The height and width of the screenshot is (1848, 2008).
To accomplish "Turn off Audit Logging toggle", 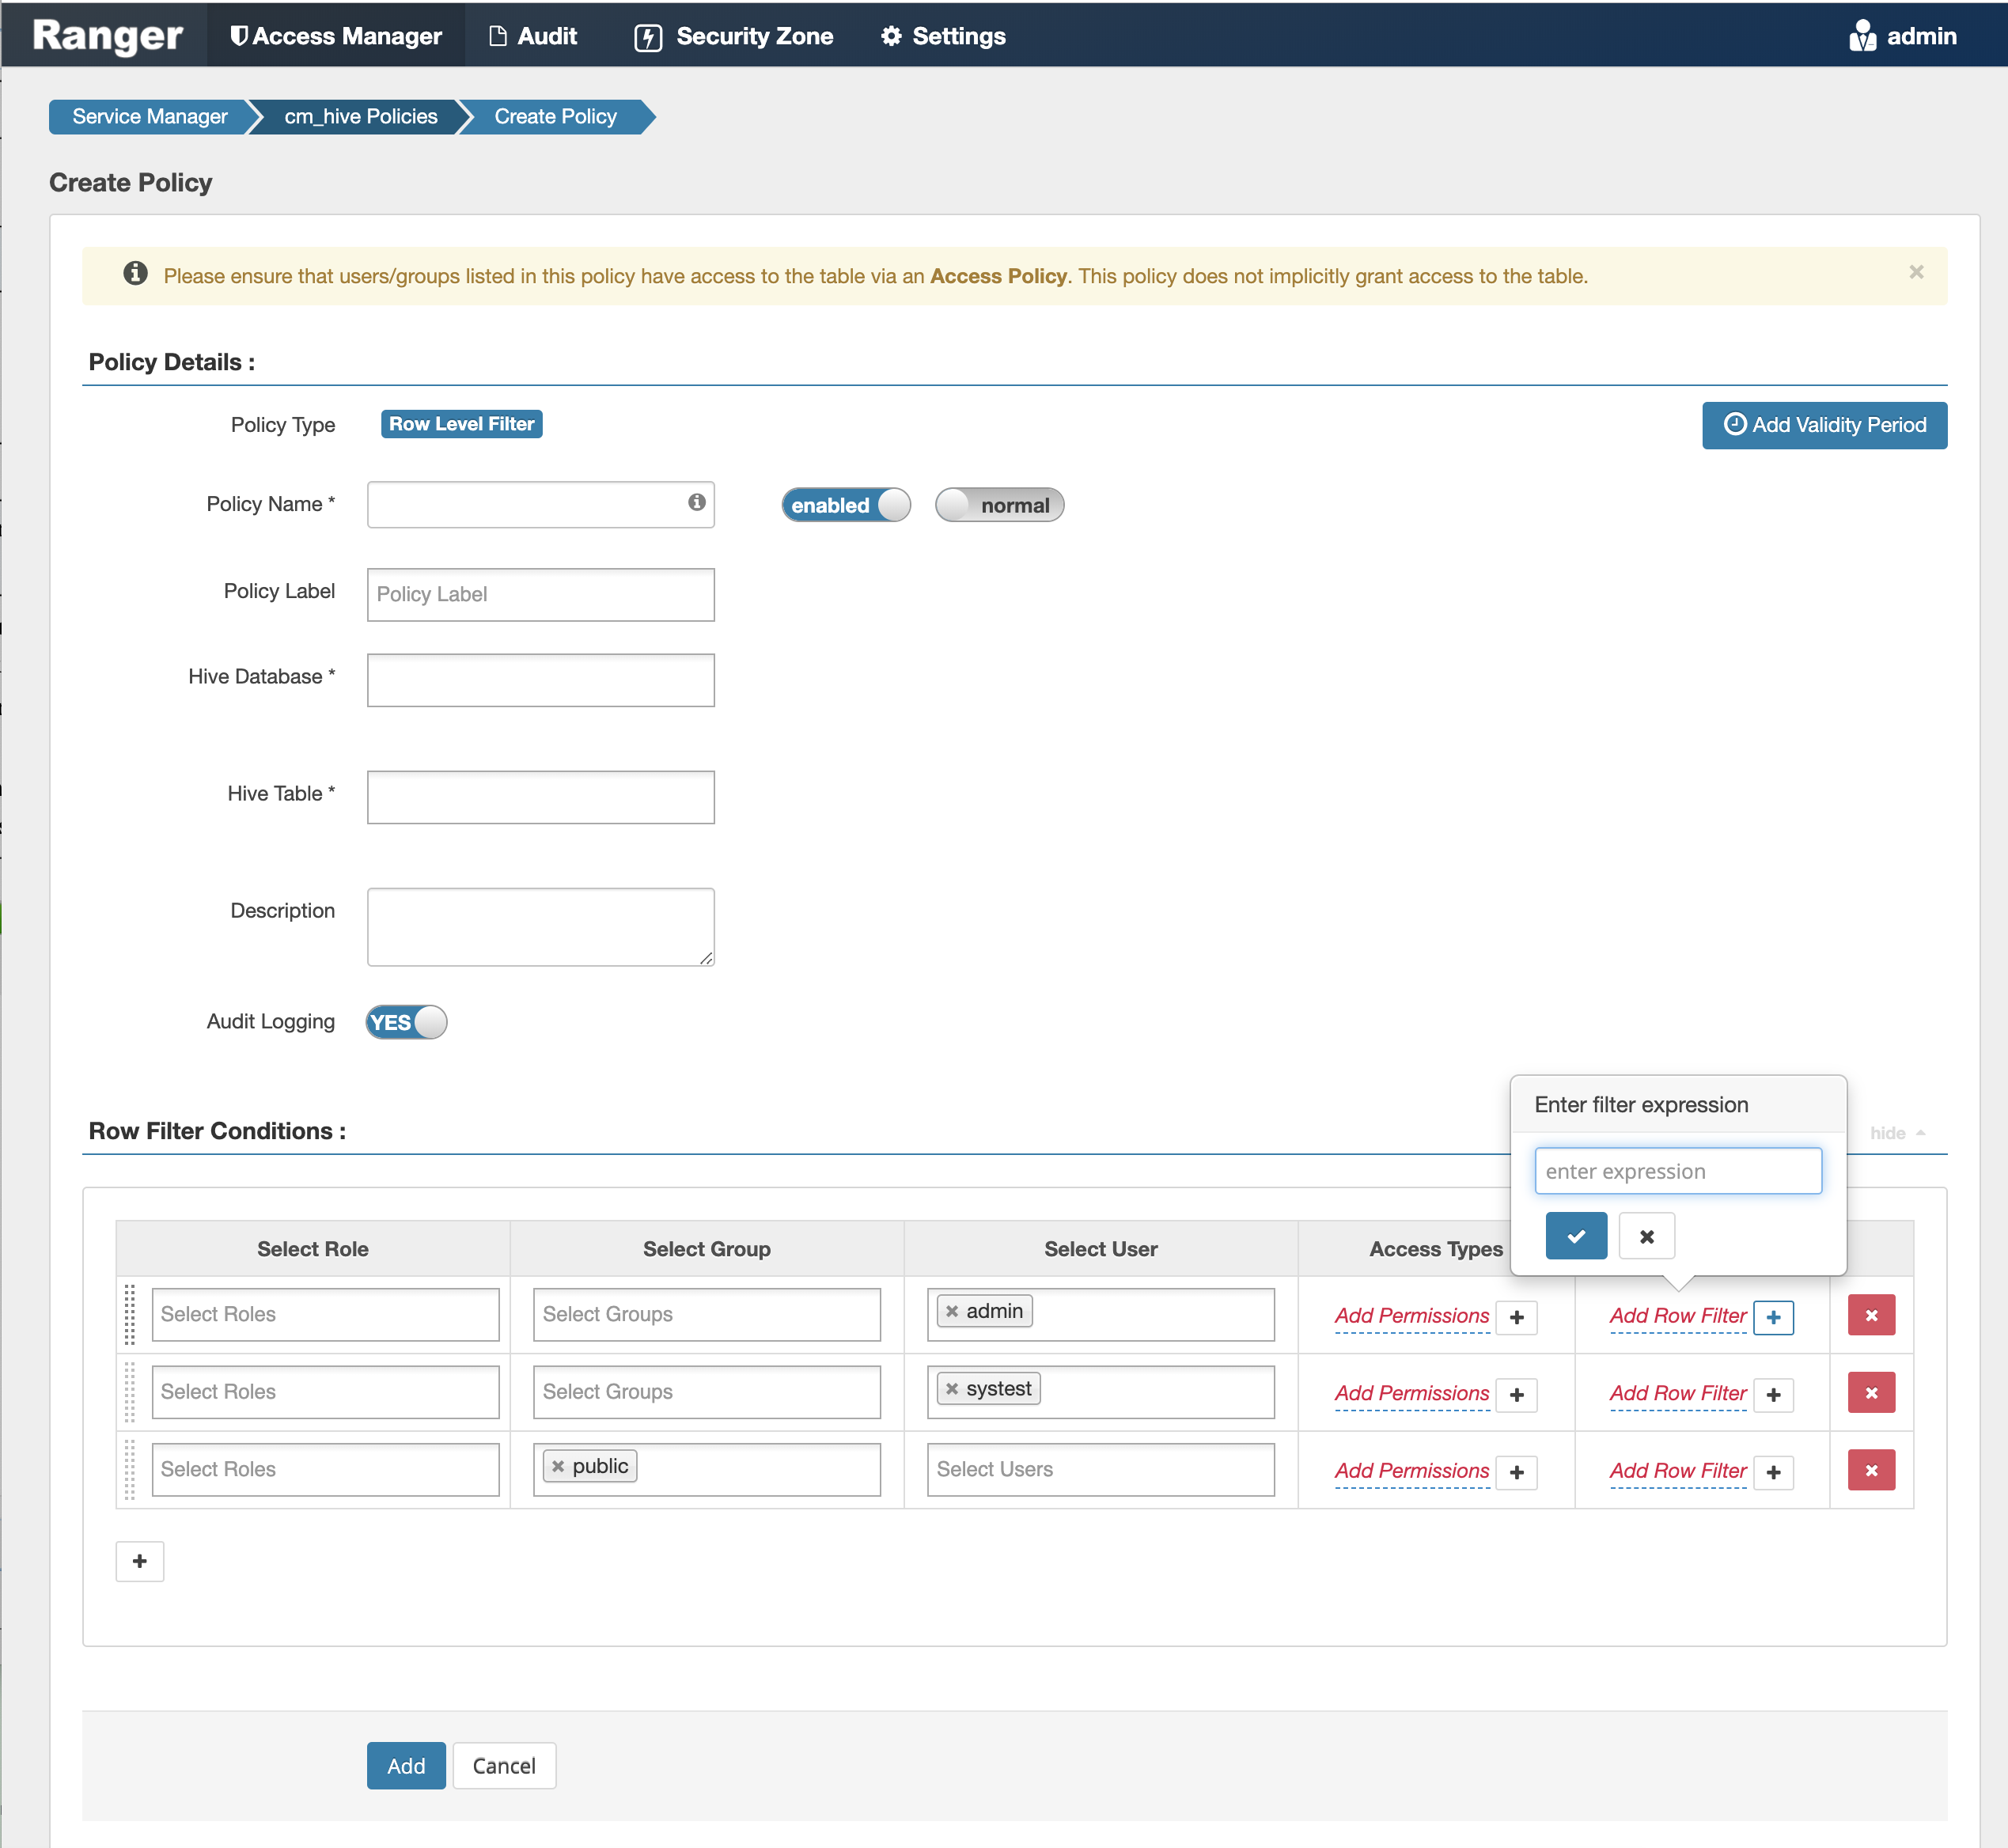I will tap(406, 1022).
